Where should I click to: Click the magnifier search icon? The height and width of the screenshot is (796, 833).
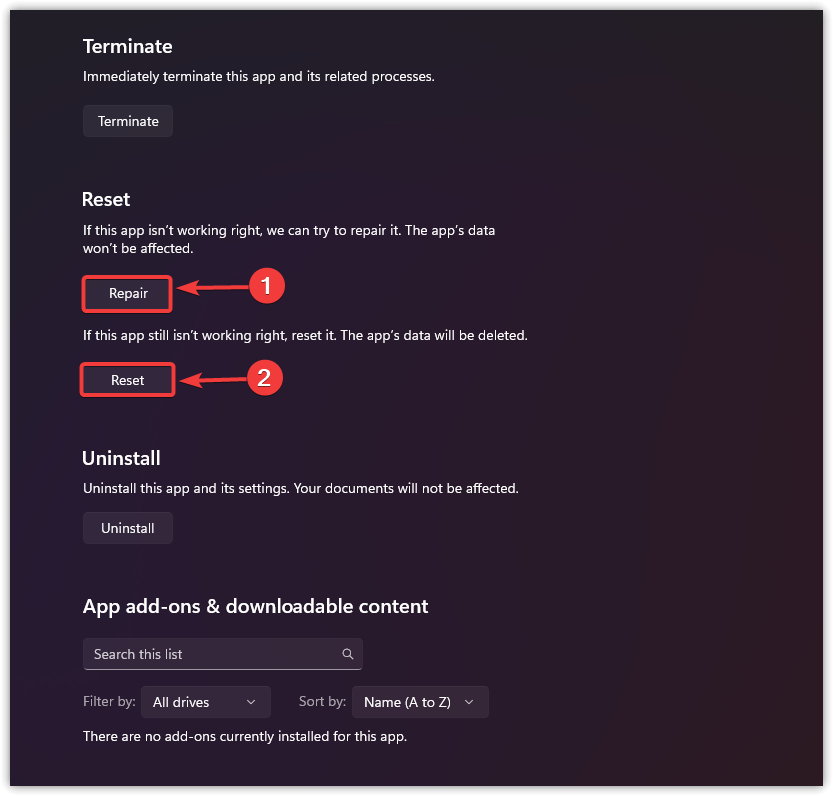[x=348, y=654]
